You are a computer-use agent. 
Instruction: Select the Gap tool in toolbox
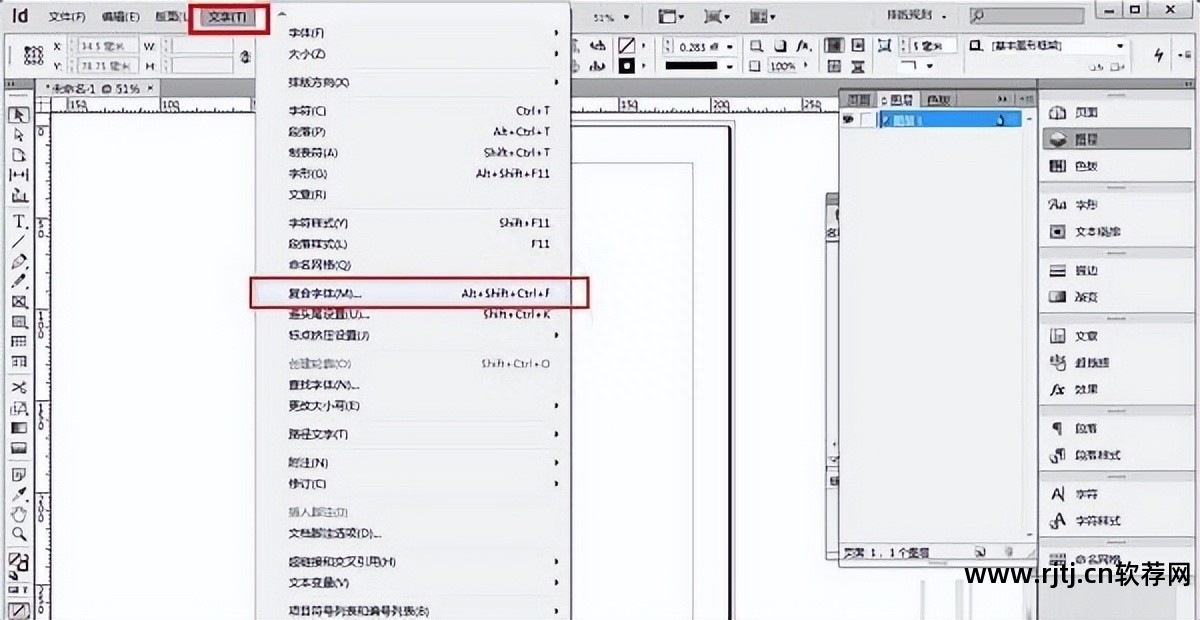(19, 175)
